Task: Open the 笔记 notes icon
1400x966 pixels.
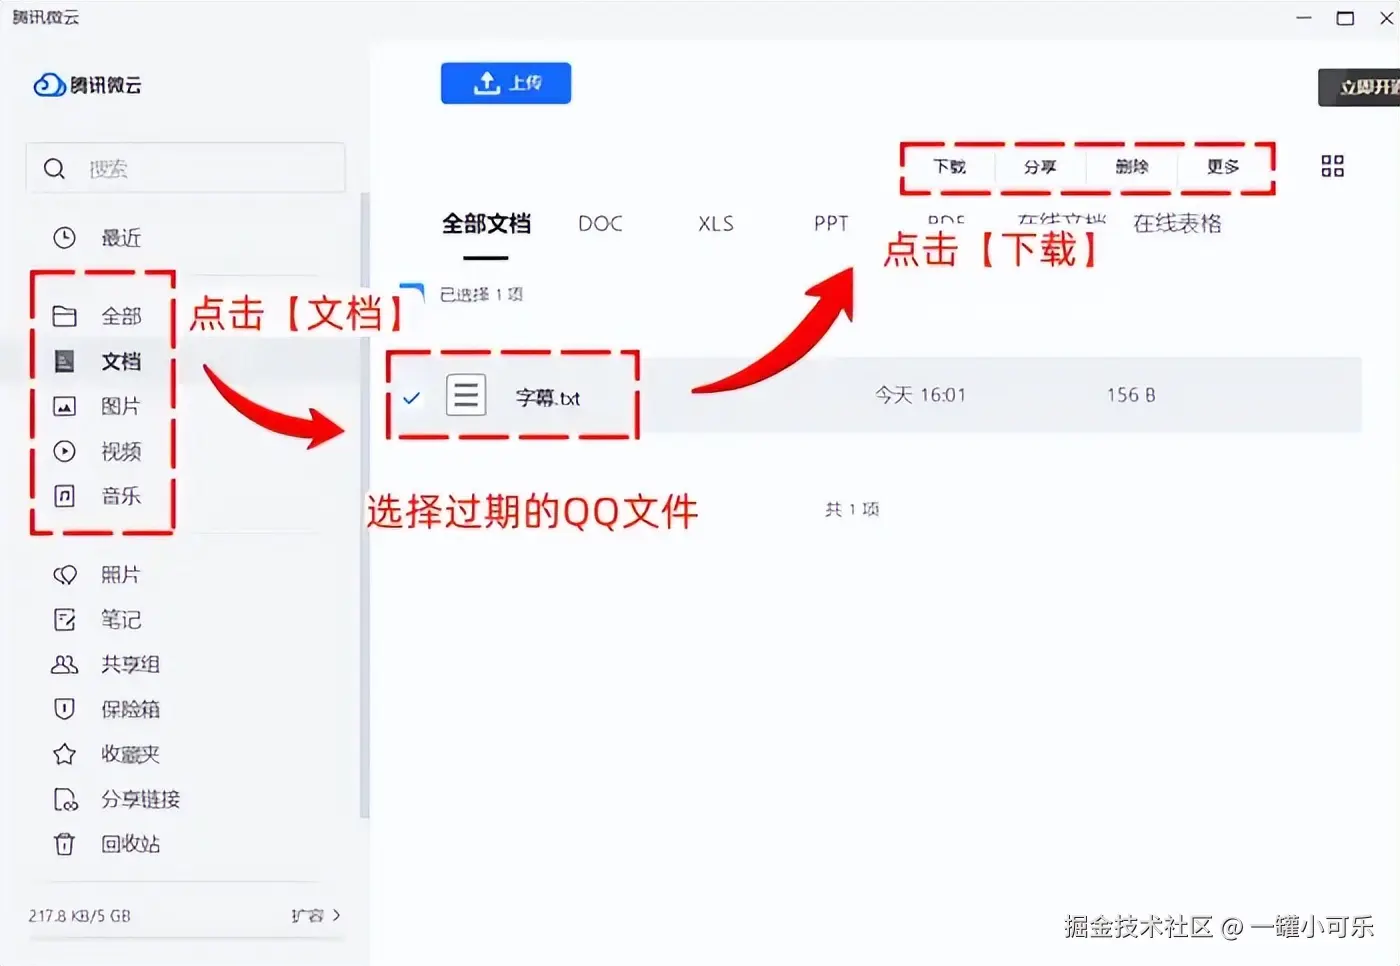Action: 64,620
